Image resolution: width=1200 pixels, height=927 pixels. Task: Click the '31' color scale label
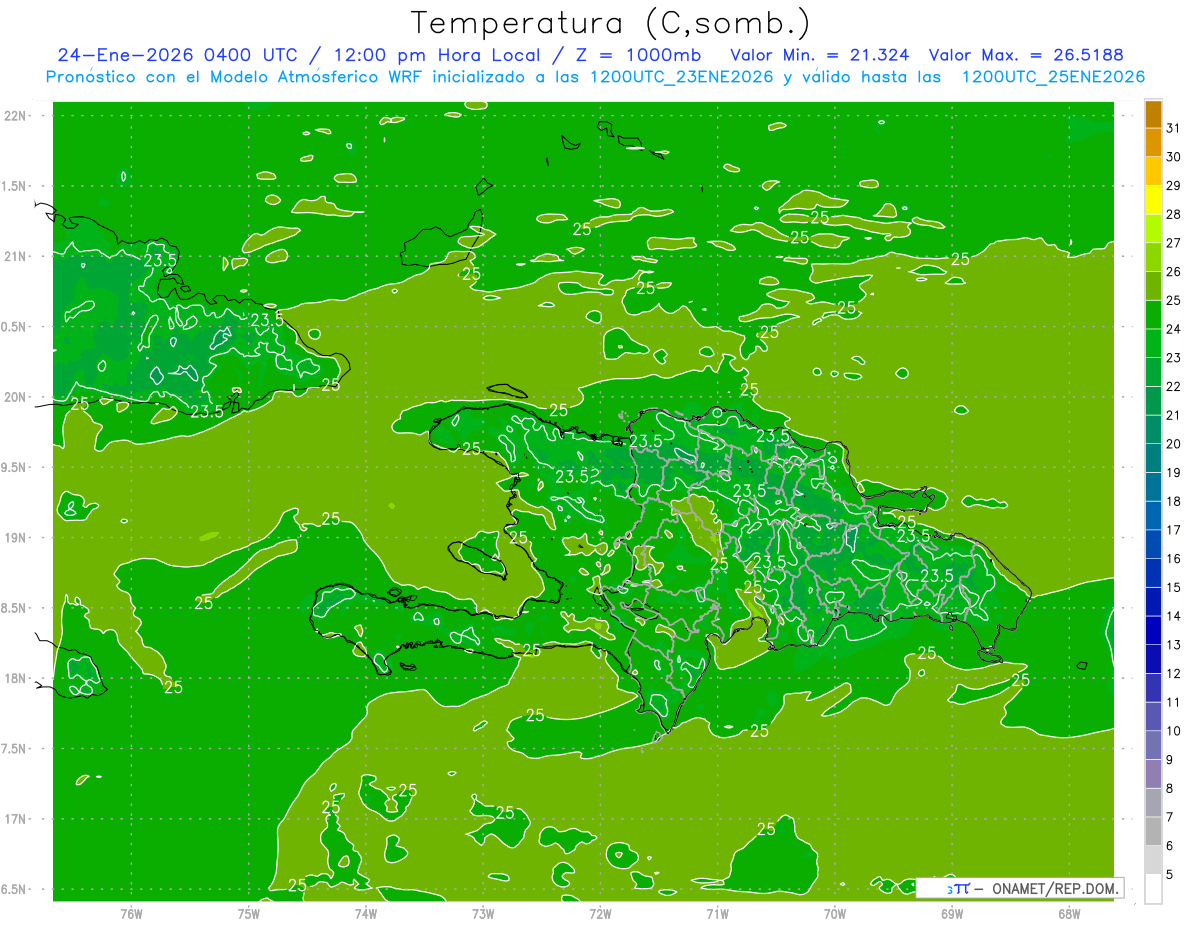1174,128
